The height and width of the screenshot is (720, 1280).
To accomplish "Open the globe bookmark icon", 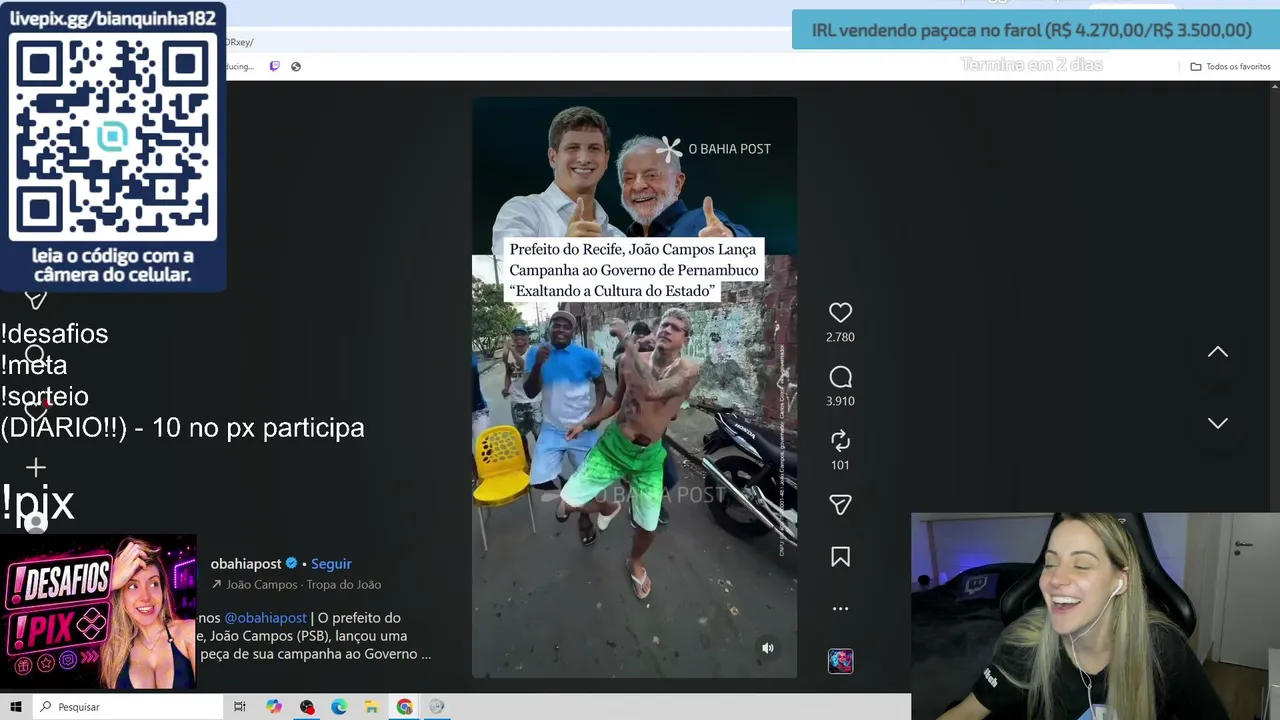I will click(296, 66).
